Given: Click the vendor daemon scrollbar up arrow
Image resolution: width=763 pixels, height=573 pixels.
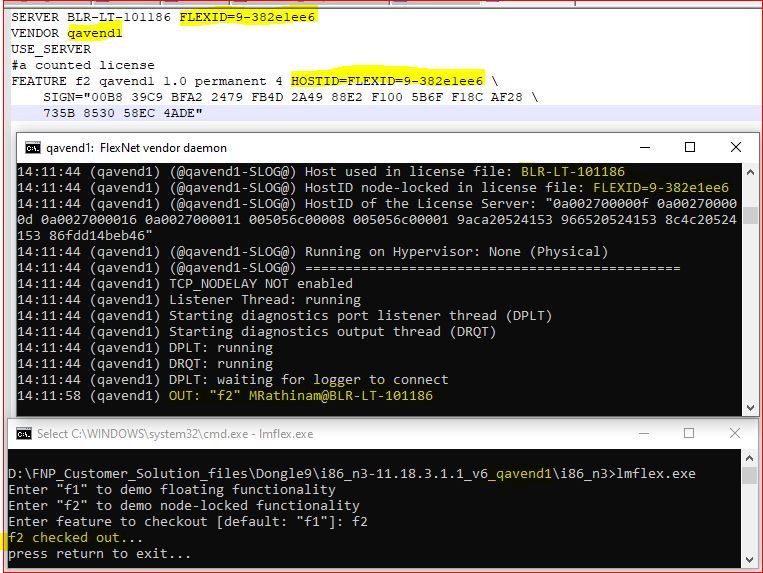Looking at the screenshot, I should (x=750, y=172).
